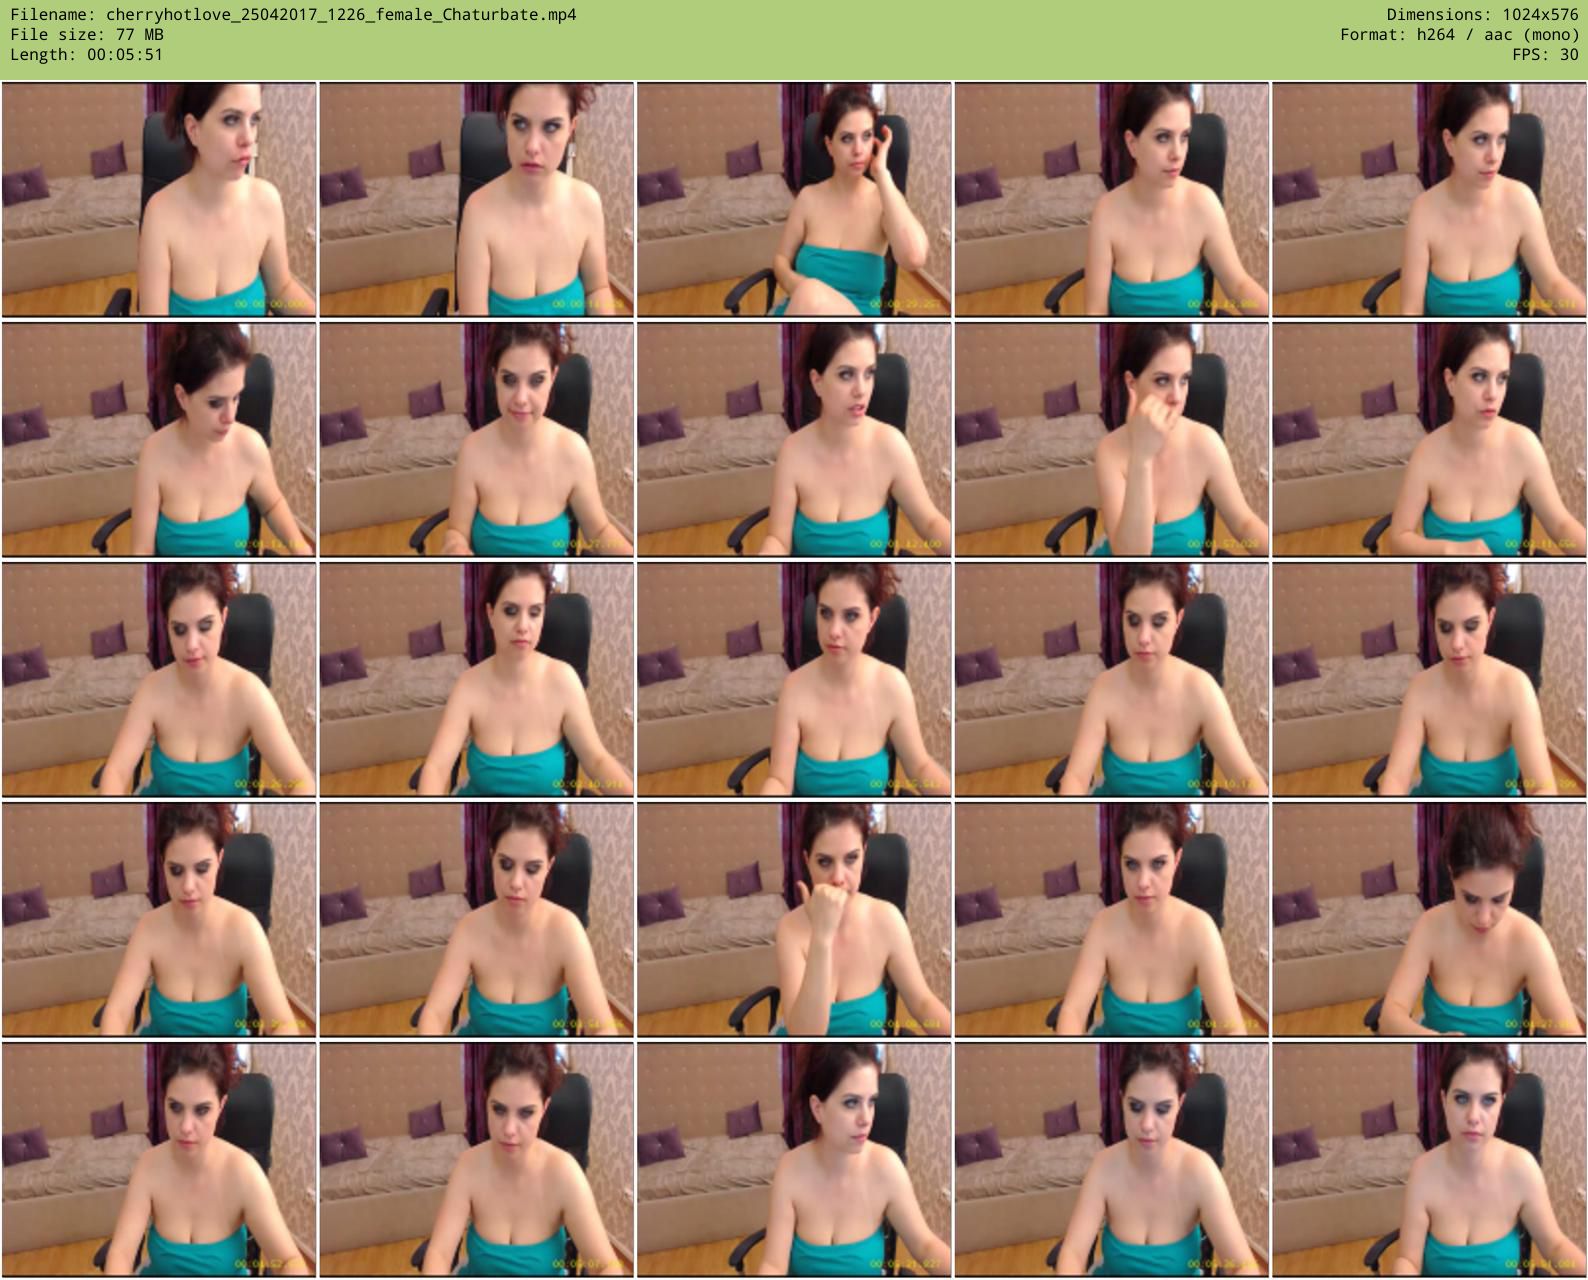The height and width of the screenshot is (1280, 1588).
Task: Click the second row's first thumbnail
Action: coord(159,440)
